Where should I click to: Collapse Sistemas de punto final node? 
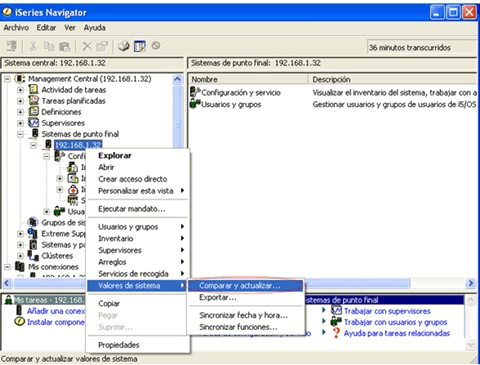pyautogui.click(x=20, y=134)
